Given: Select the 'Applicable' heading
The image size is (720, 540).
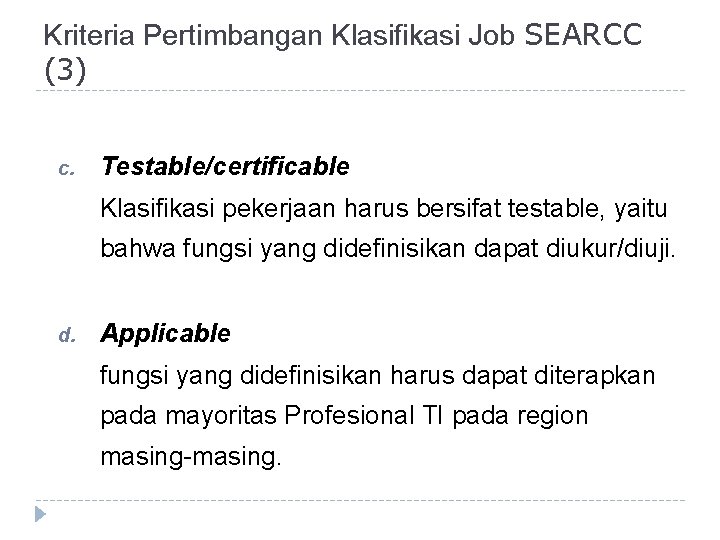Looking at the screenshot, I should (165, 334).
